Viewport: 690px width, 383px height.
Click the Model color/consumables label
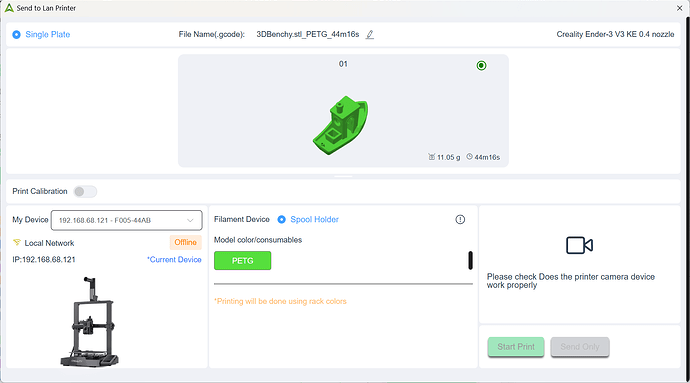click(258, 240)
